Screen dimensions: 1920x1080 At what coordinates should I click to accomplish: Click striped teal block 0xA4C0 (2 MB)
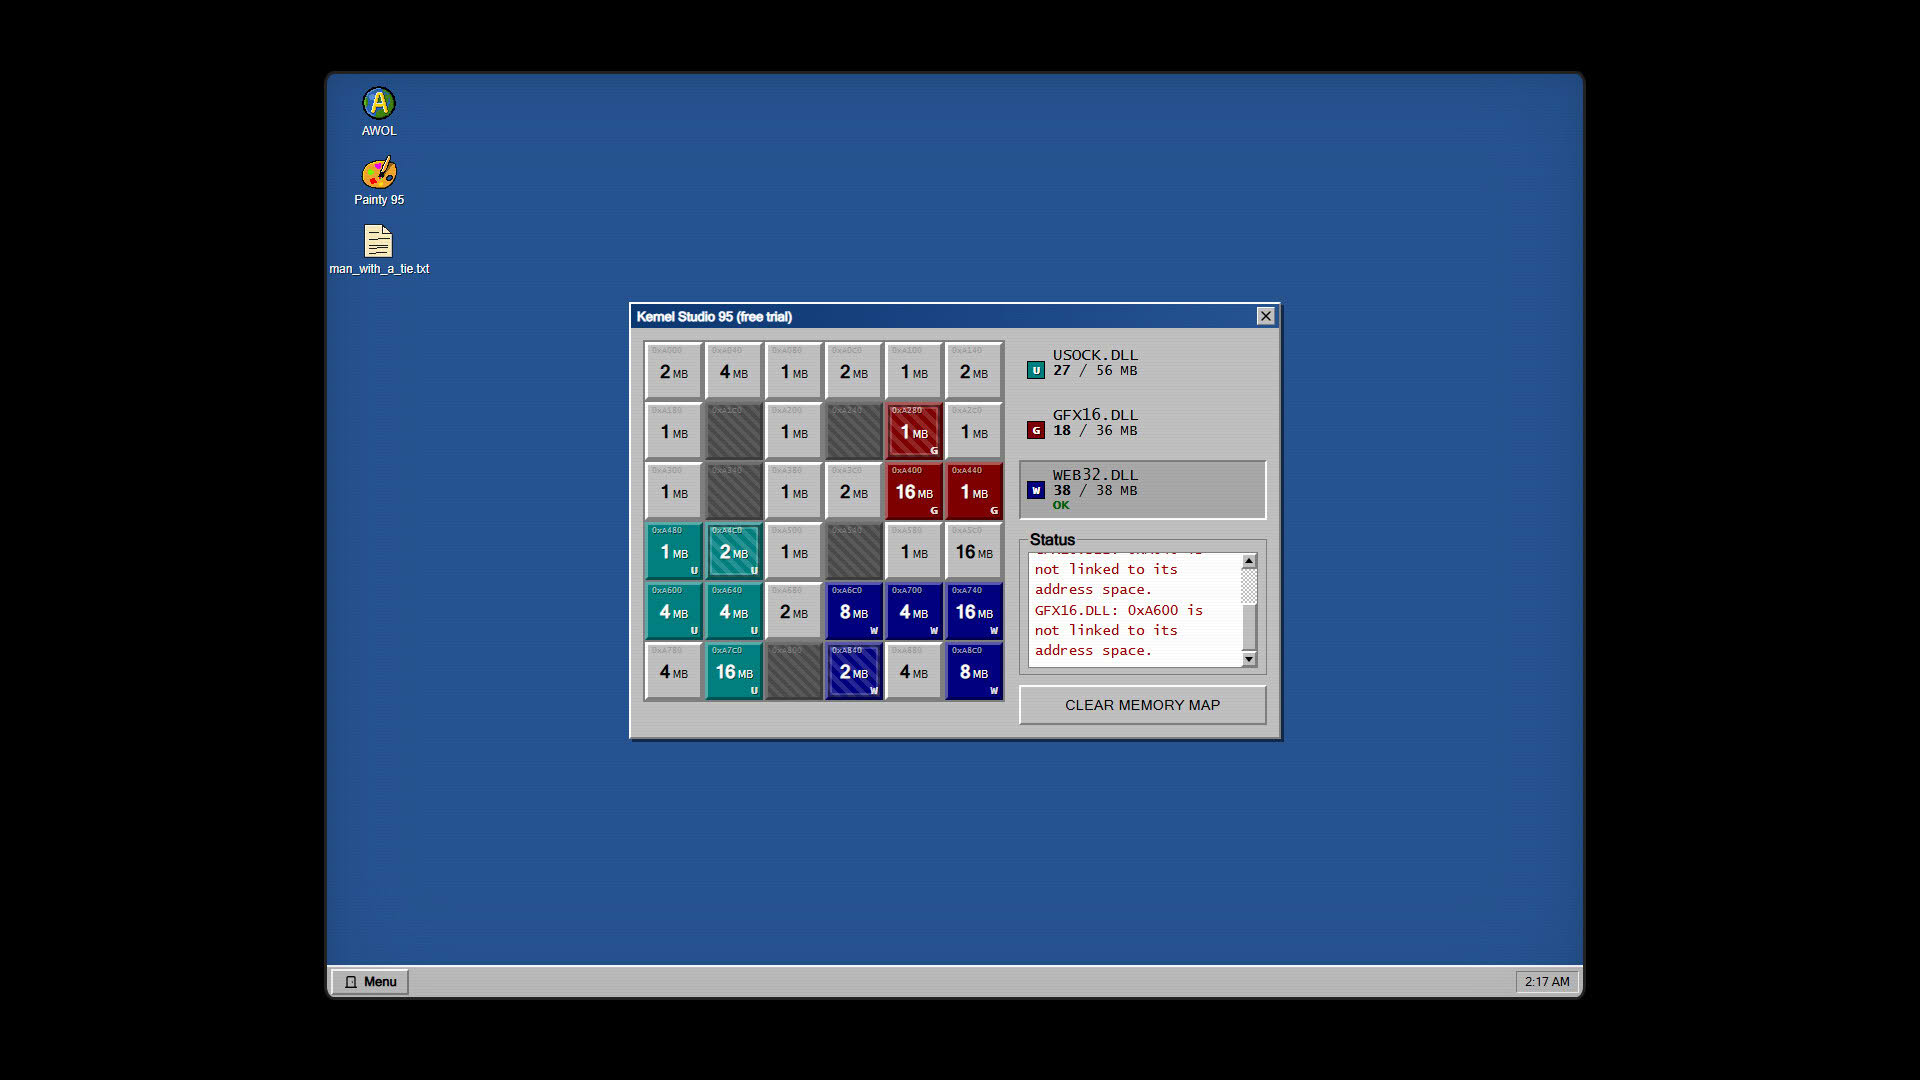pyautogui.click(x=734, y=551)
